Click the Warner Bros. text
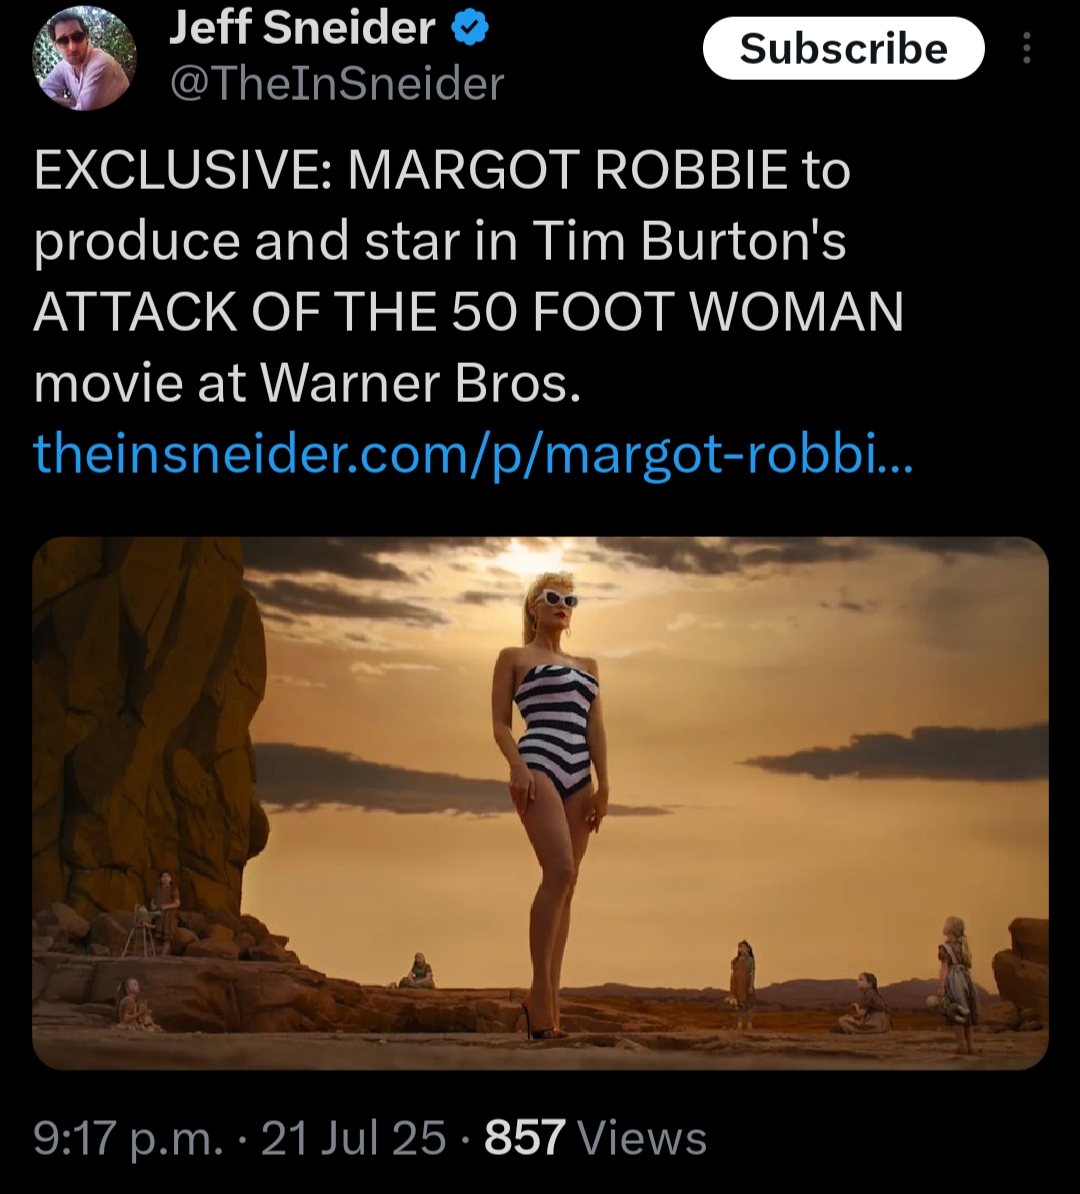The height and width of the screenshot is (1194, 1080). [x=420, y=383]
